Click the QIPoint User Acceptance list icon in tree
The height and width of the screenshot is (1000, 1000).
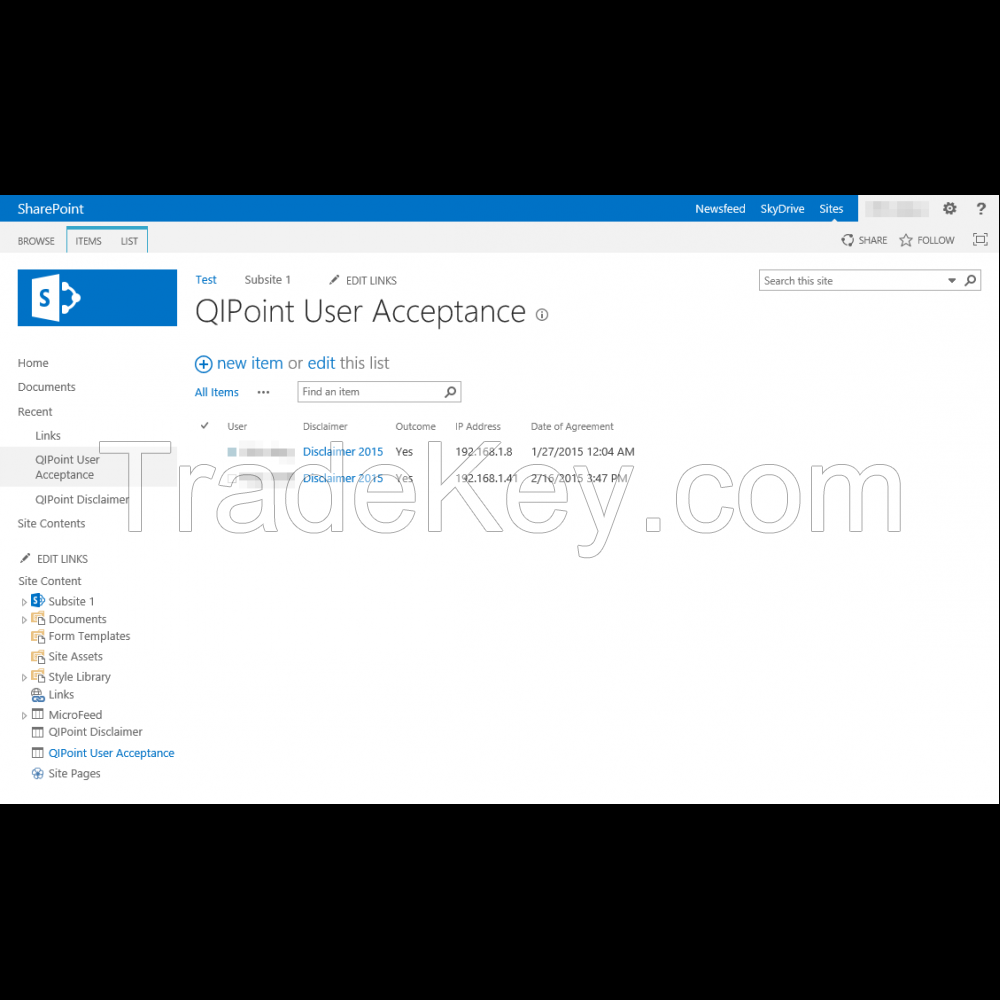(x=38, y=753)
